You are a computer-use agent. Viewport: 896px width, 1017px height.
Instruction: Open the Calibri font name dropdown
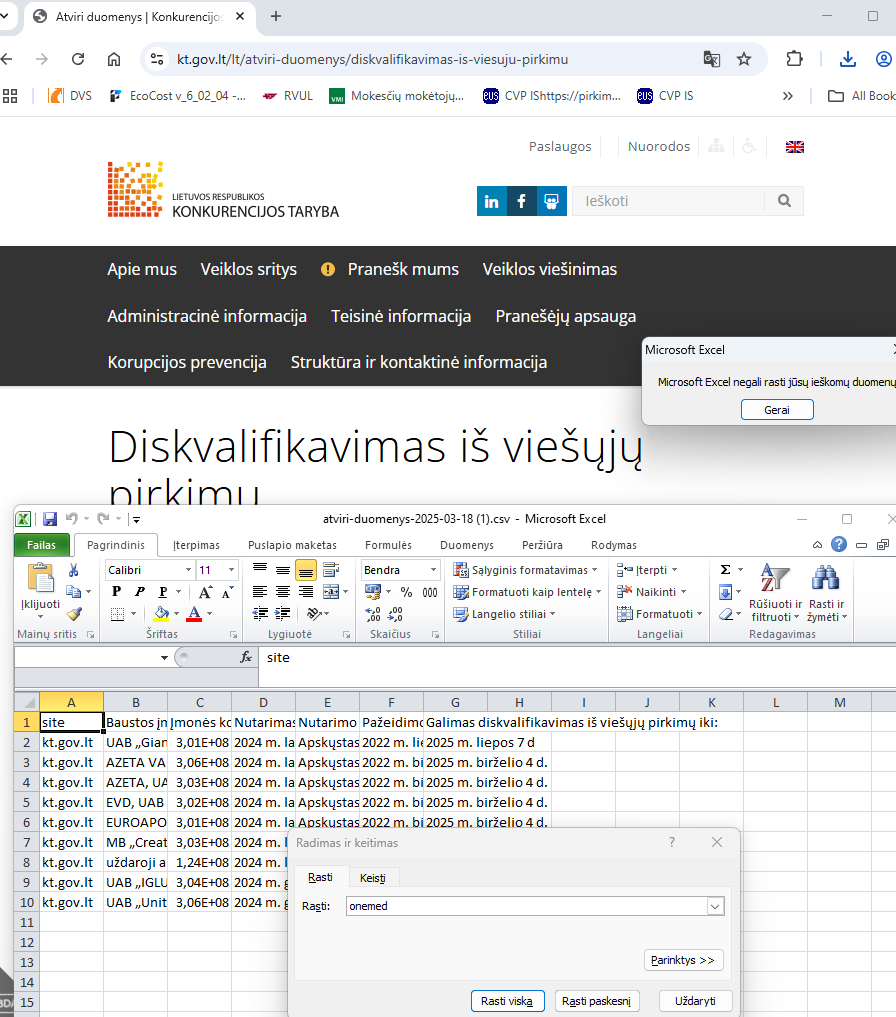coord(187,570)
